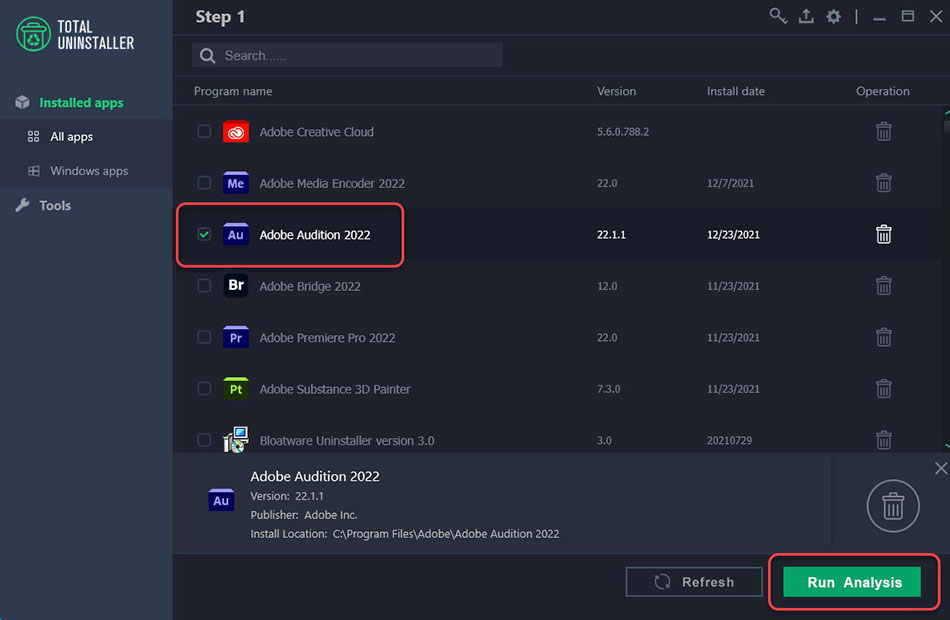Check the Bloatware Uninstaller version 3.0 checkbox
Viewport: 950px width, 620px height.
coord(204,440)
